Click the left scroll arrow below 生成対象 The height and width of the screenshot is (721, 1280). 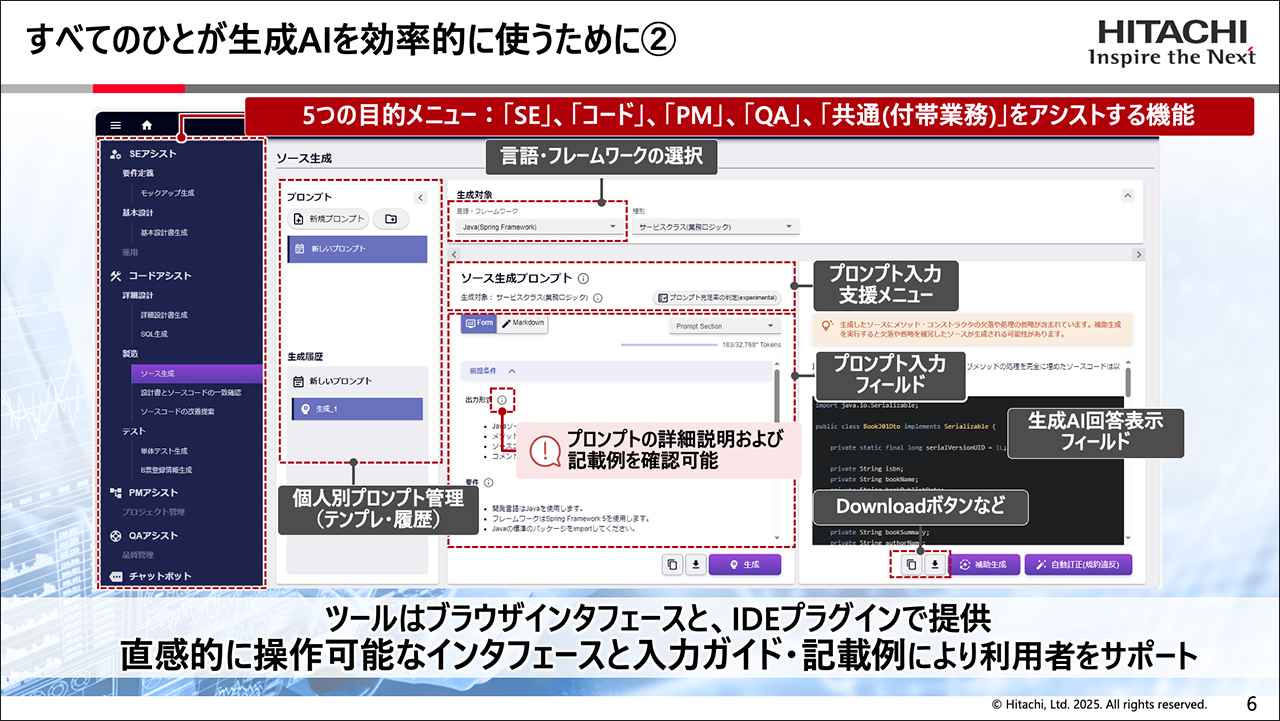tap(453, 255)
